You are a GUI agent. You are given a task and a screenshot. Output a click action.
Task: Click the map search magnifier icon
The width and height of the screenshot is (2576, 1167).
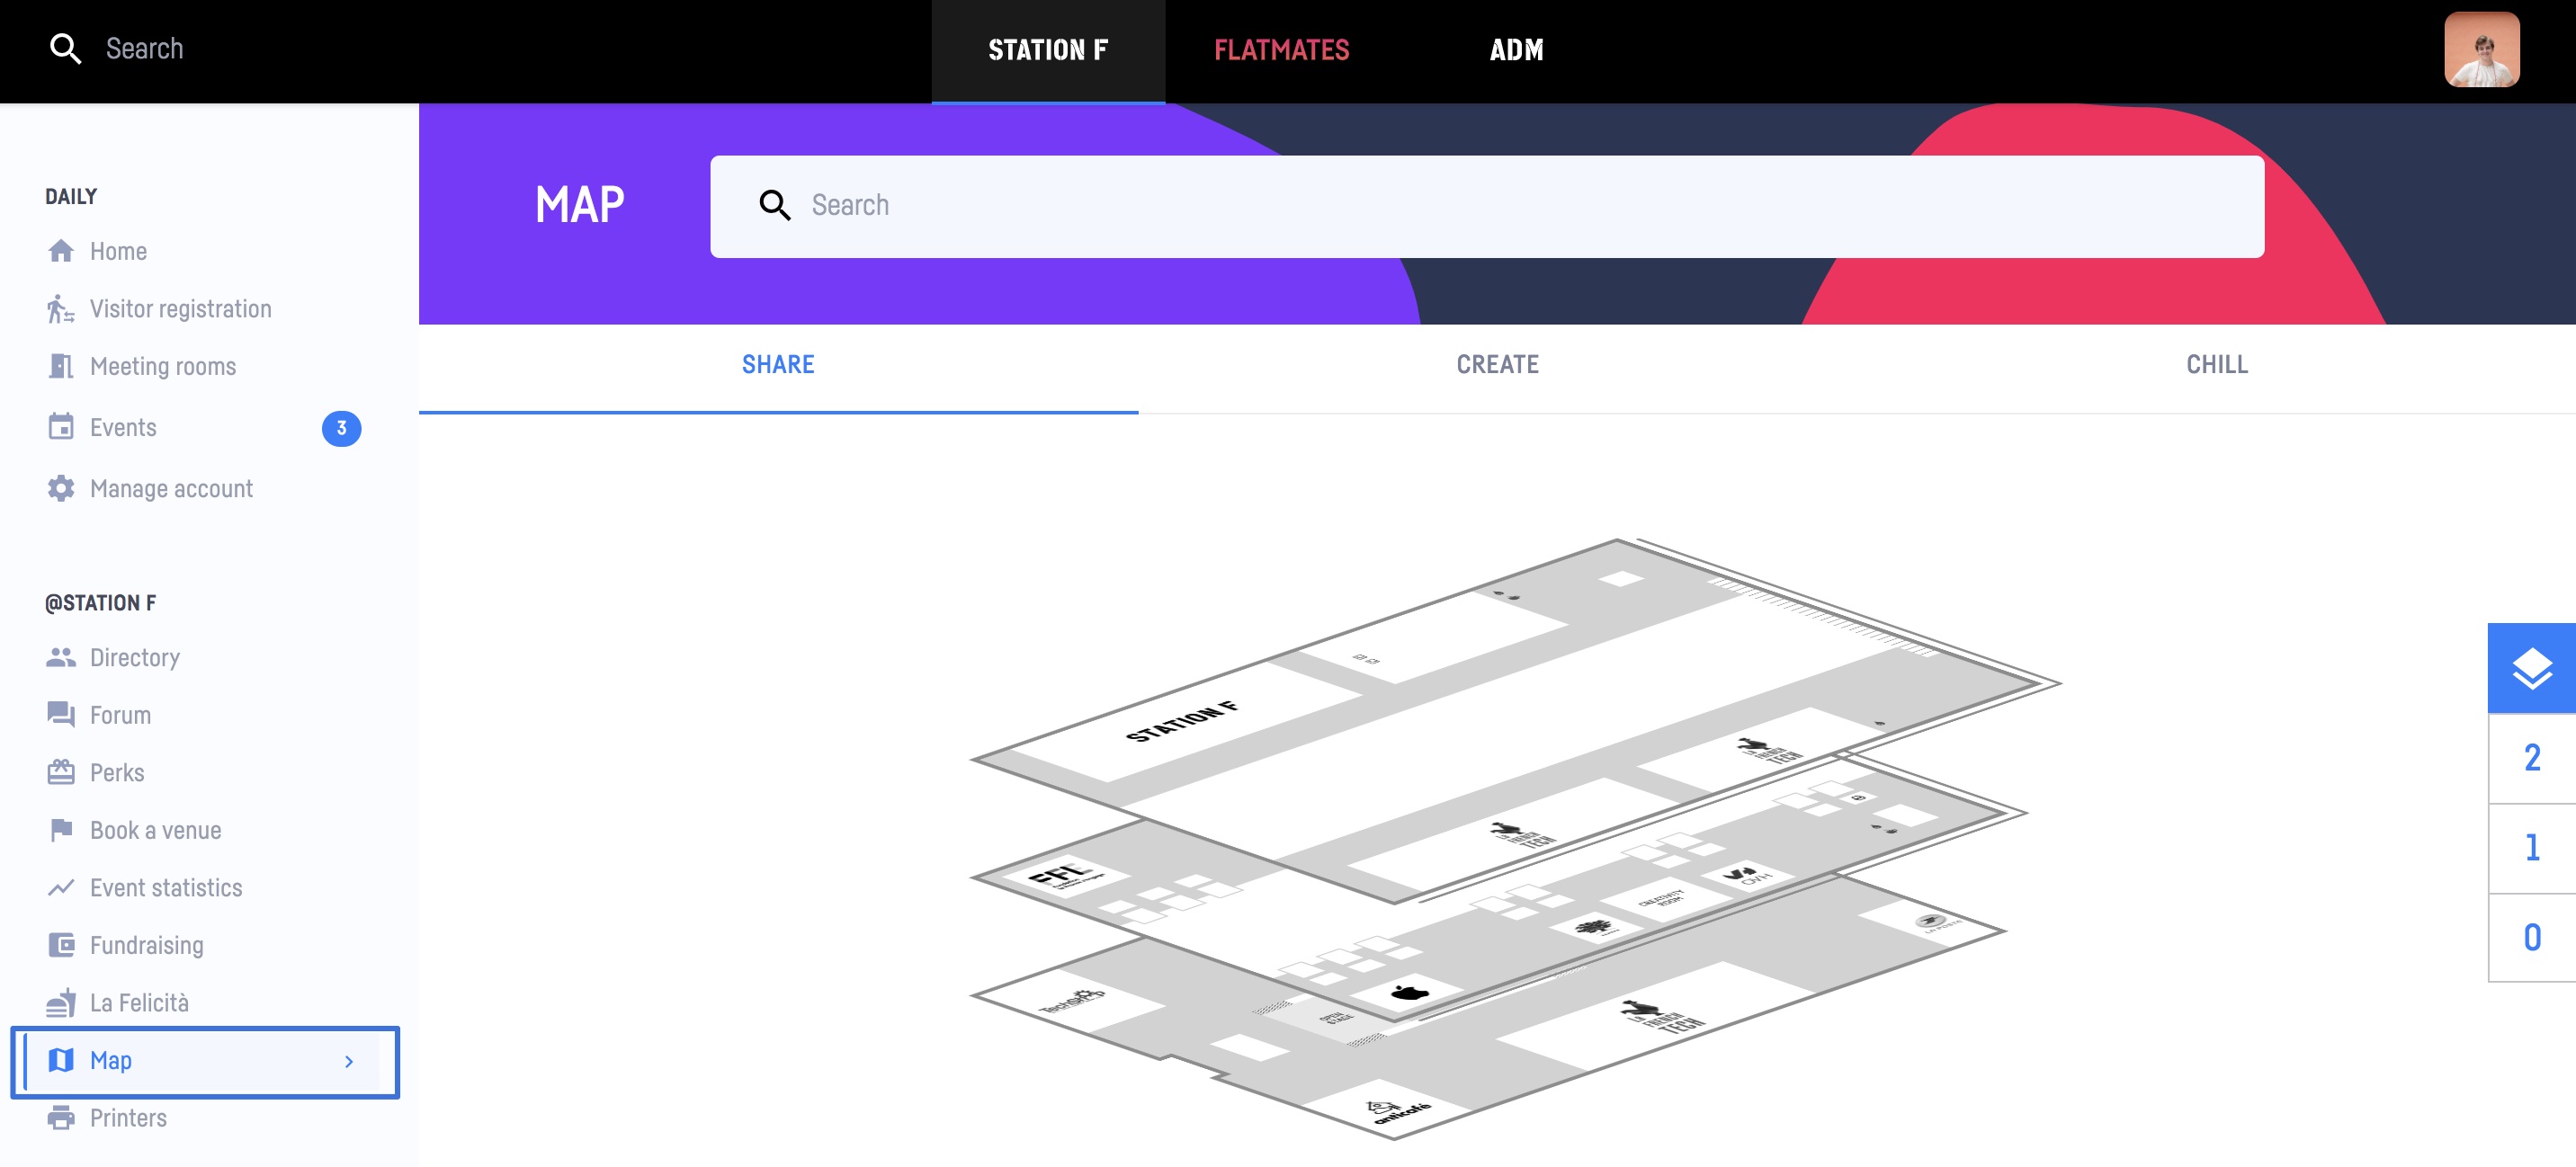pyautogui.click(x=775, y=205)
